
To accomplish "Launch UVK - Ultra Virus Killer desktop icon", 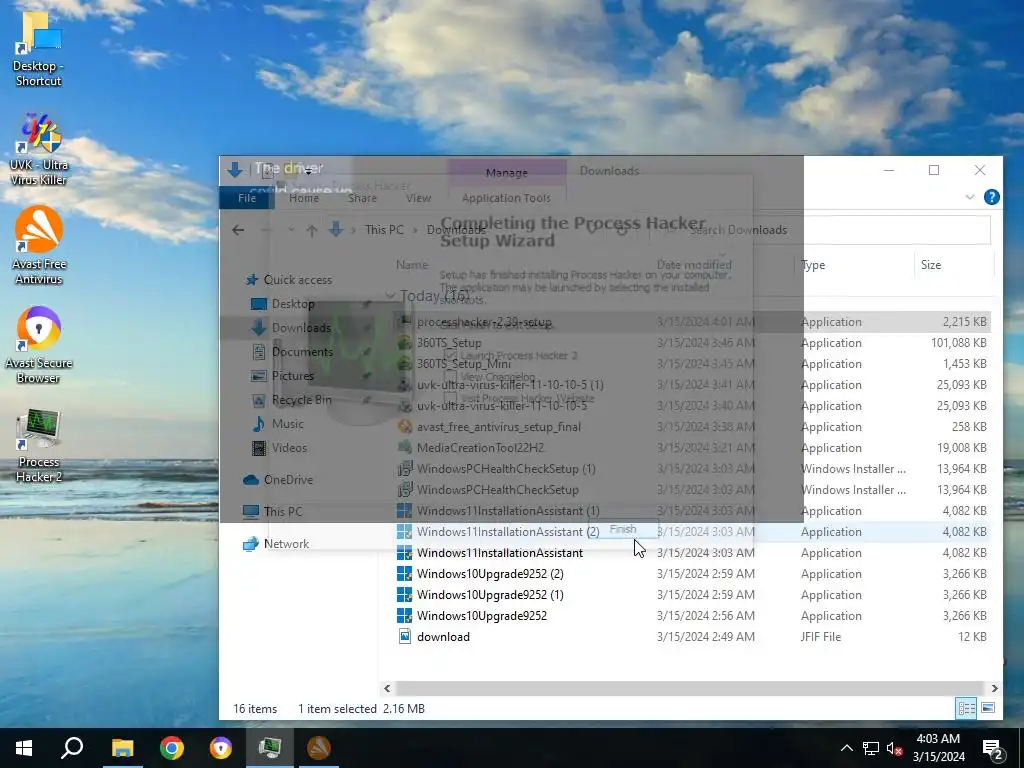I will [38, 149].
